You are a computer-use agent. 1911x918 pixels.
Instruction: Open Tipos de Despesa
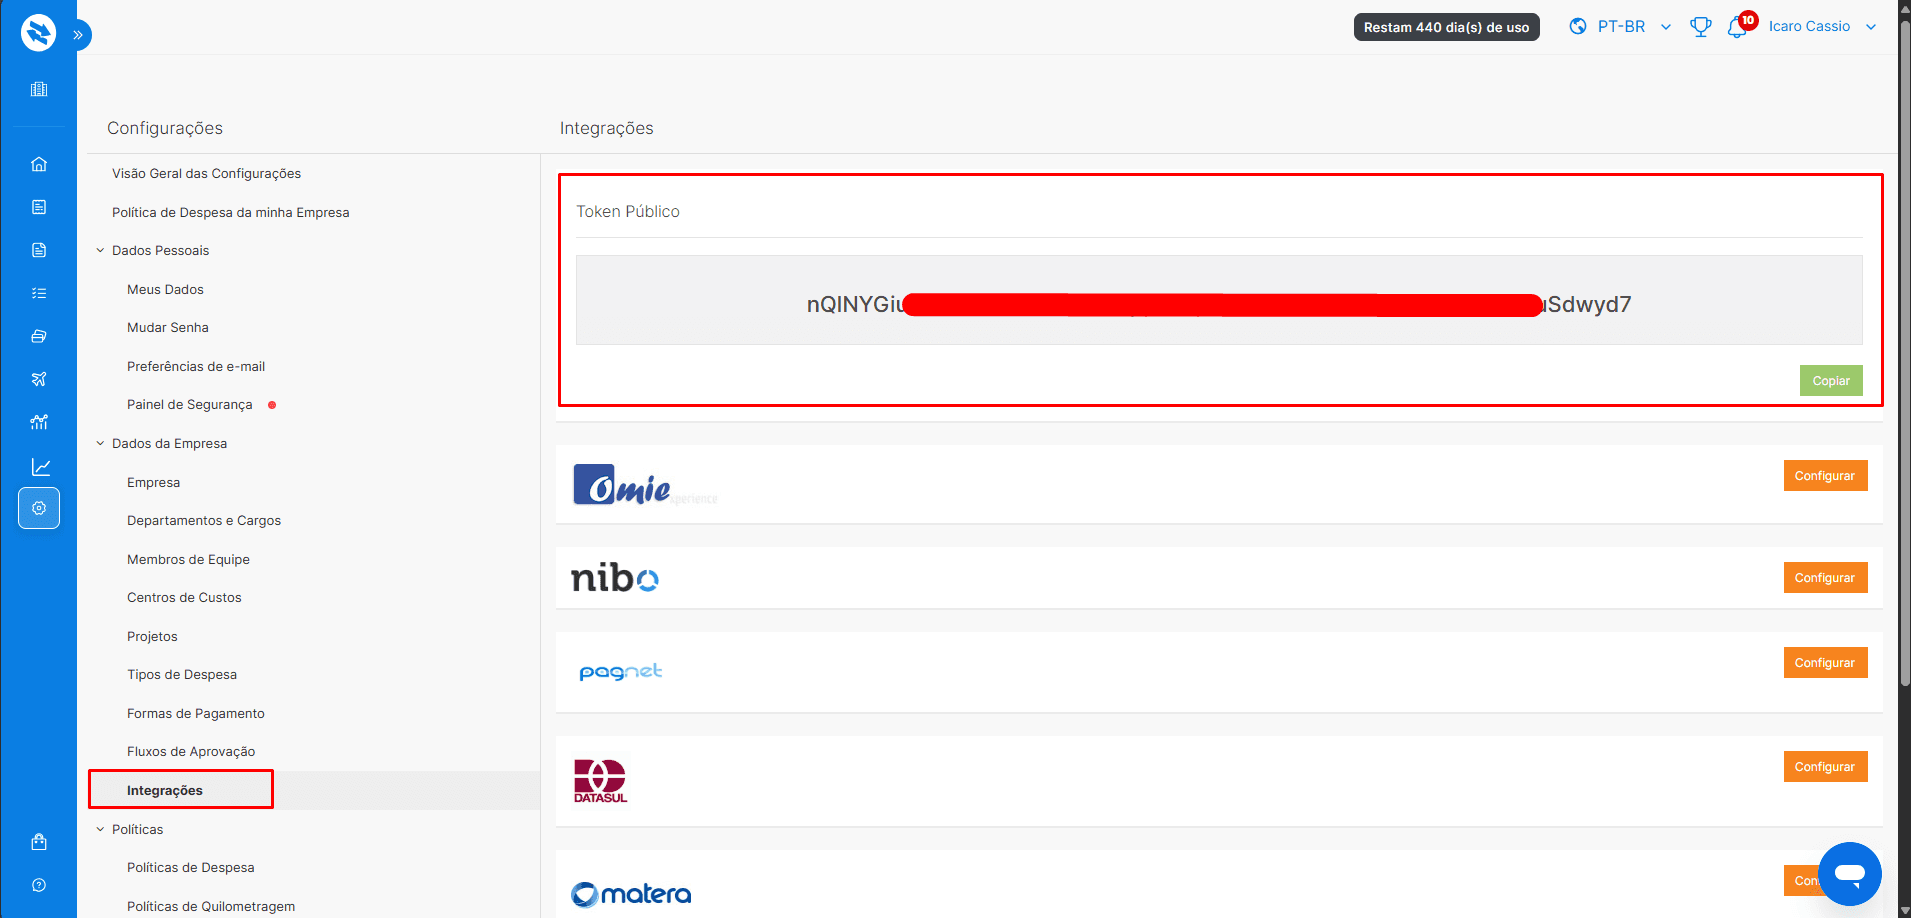(x=181, y=675)
